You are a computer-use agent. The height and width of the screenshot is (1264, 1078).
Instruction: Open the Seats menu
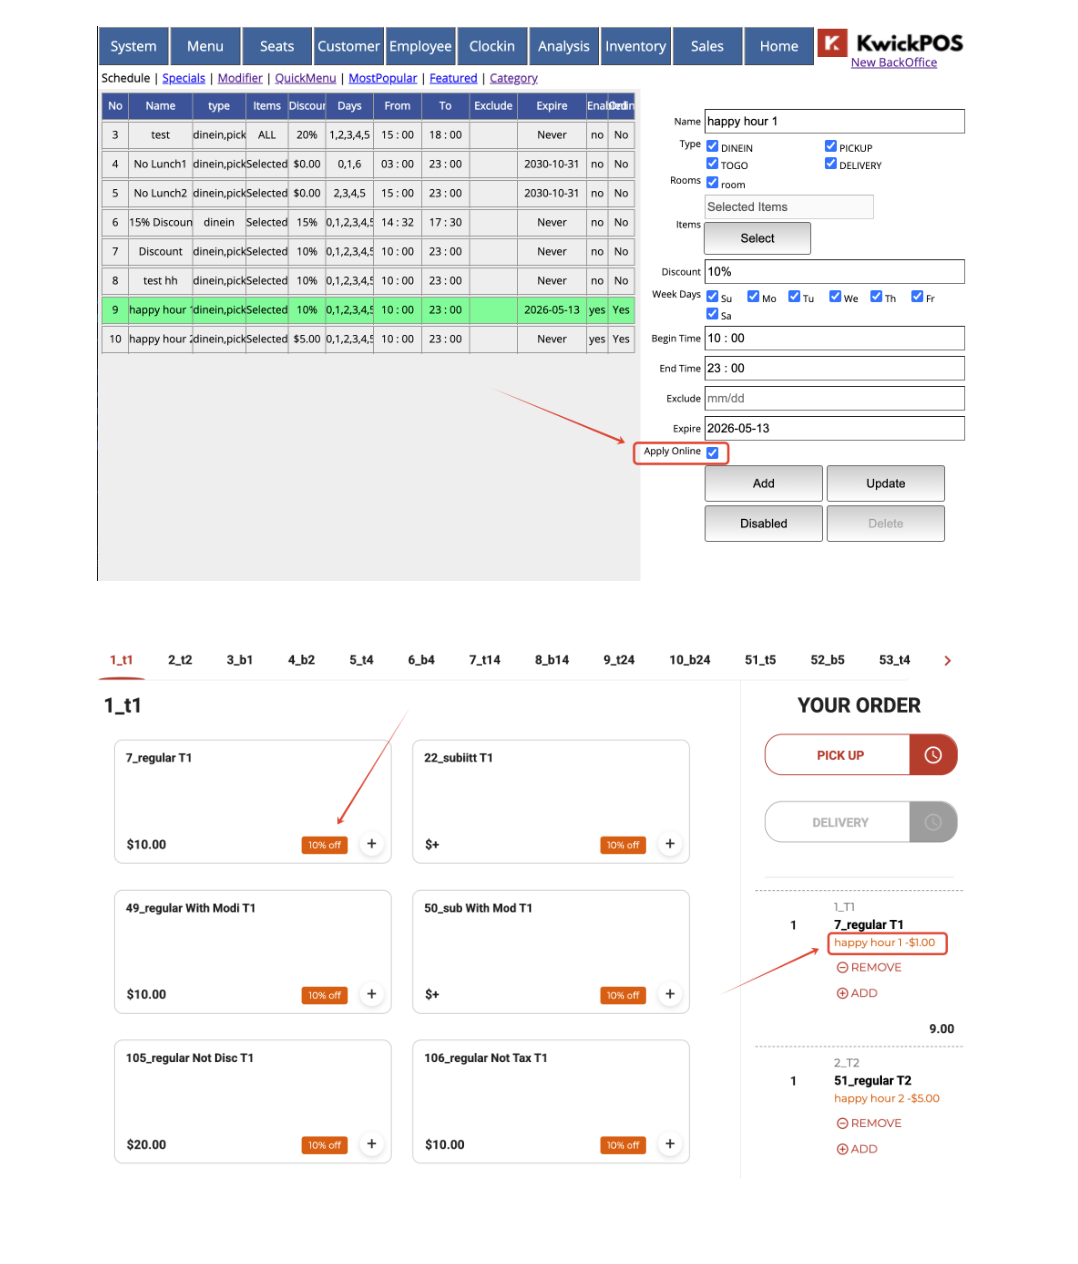(x=277, y=46)
